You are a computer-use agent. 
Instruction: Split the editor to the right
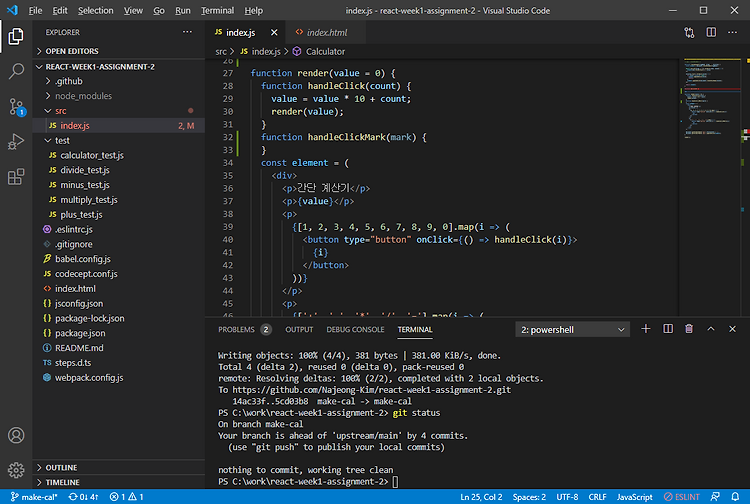coord(712,33)
